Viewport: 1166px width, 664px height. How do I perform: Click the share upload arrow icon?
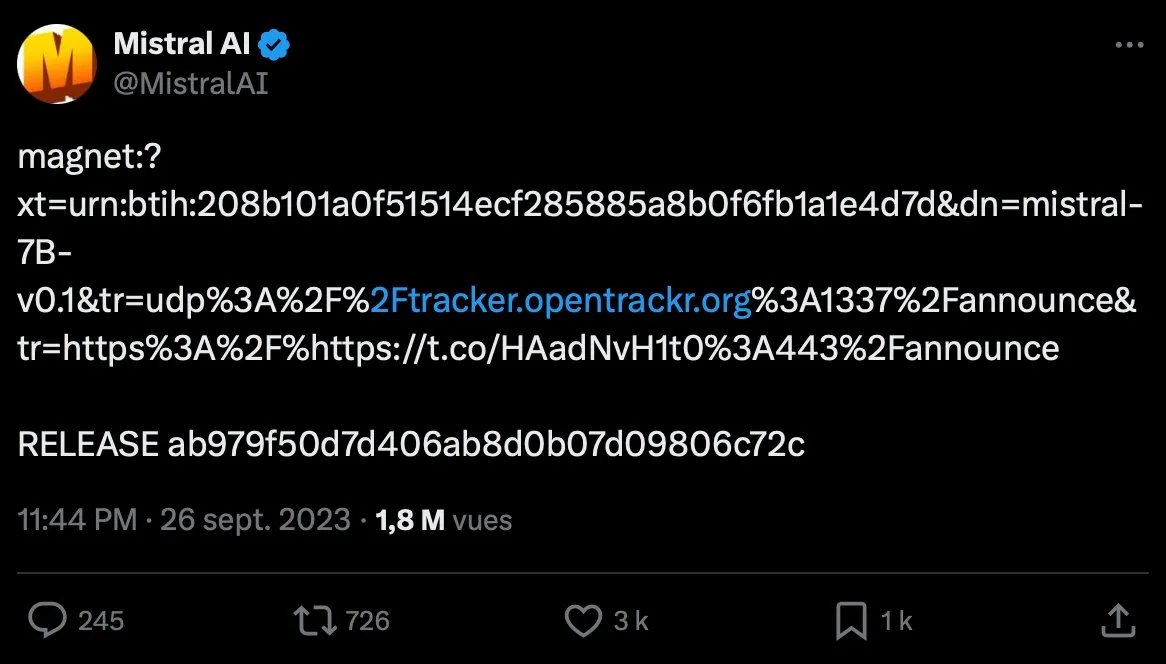(x=1119, y=619)
